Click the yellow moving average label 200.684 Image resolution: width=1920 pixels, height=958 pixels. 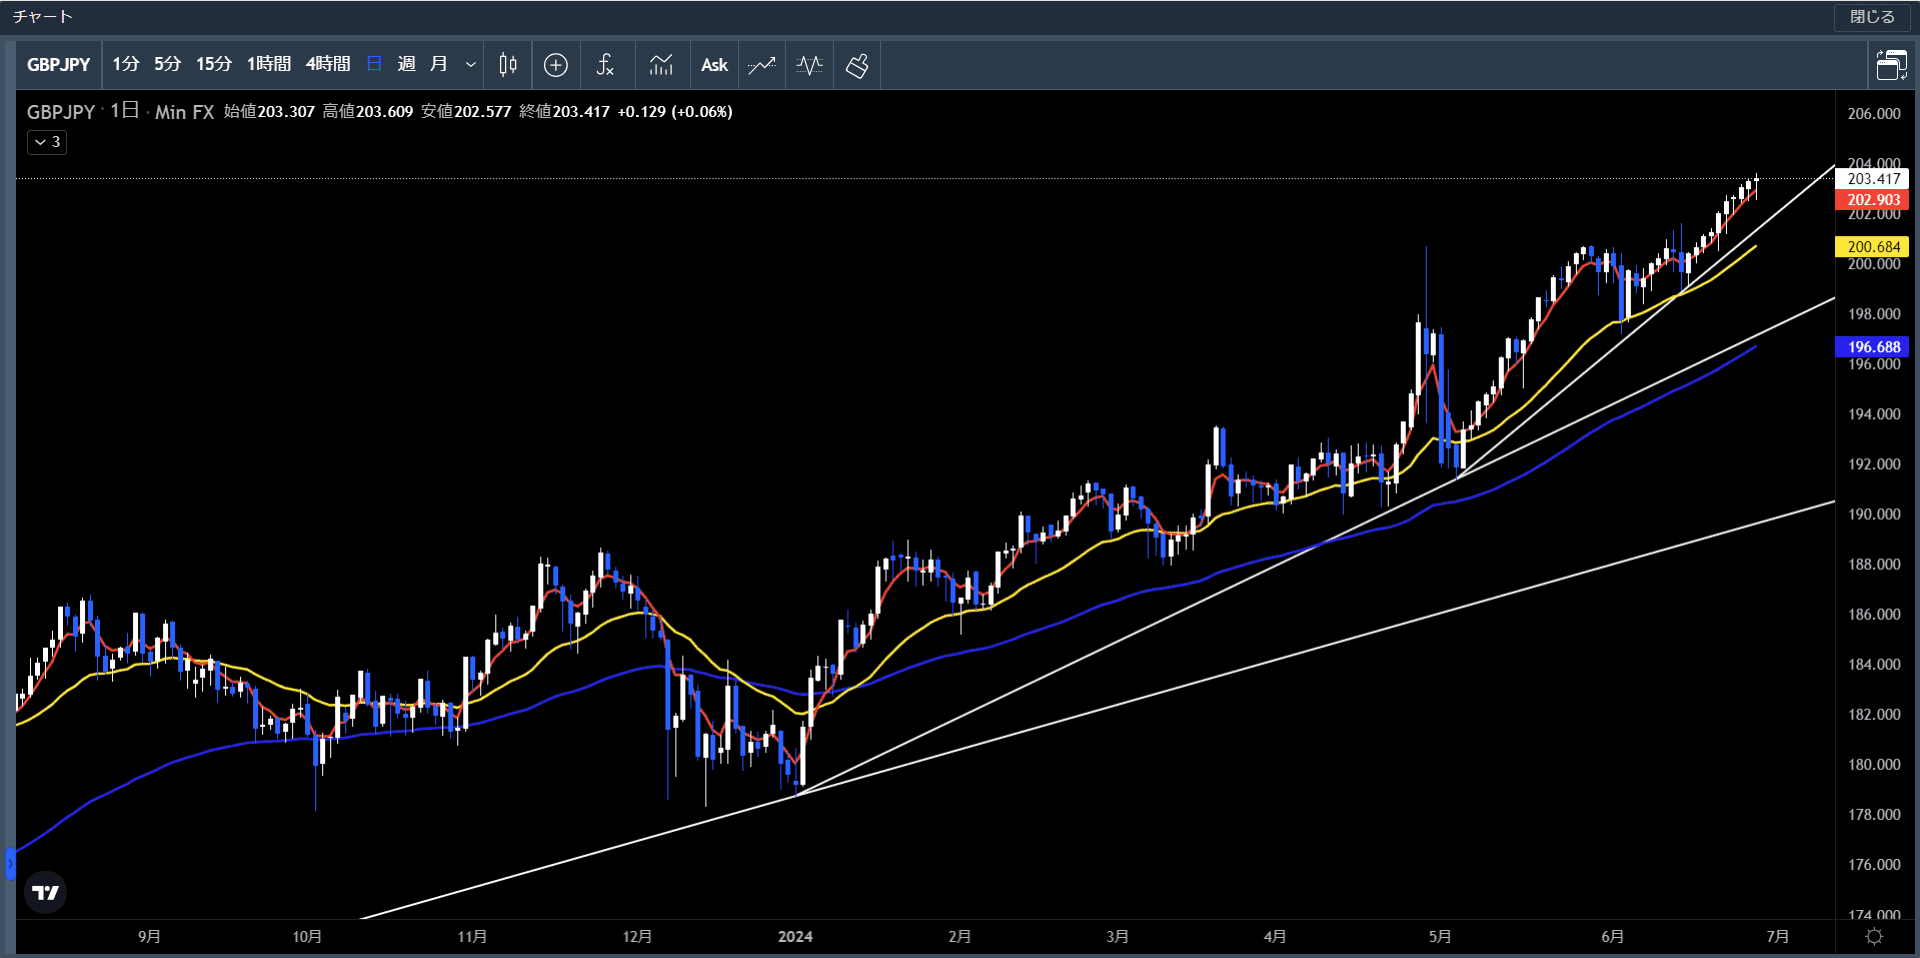tap(1873, 247)
